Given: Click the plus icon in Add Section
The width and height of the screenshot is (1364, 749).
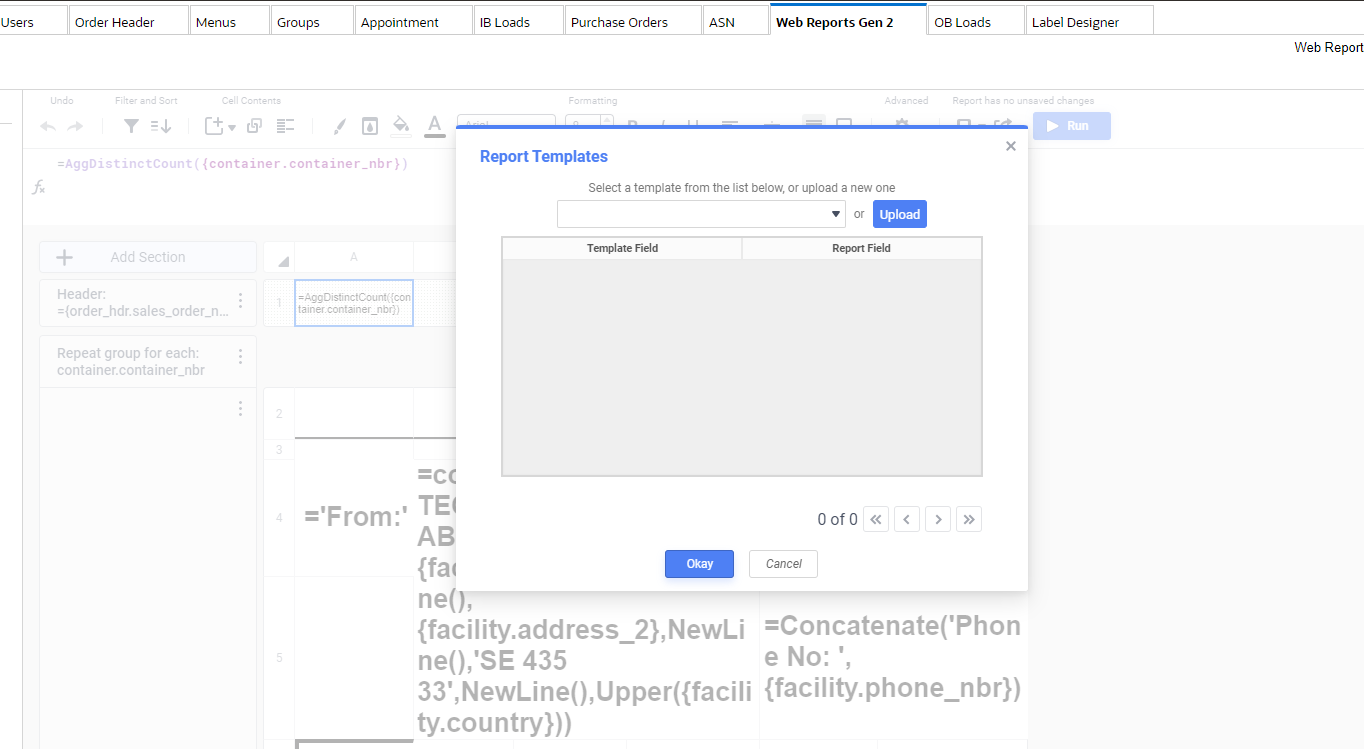Looking at the screenshot, I should [x=64, y=257].
